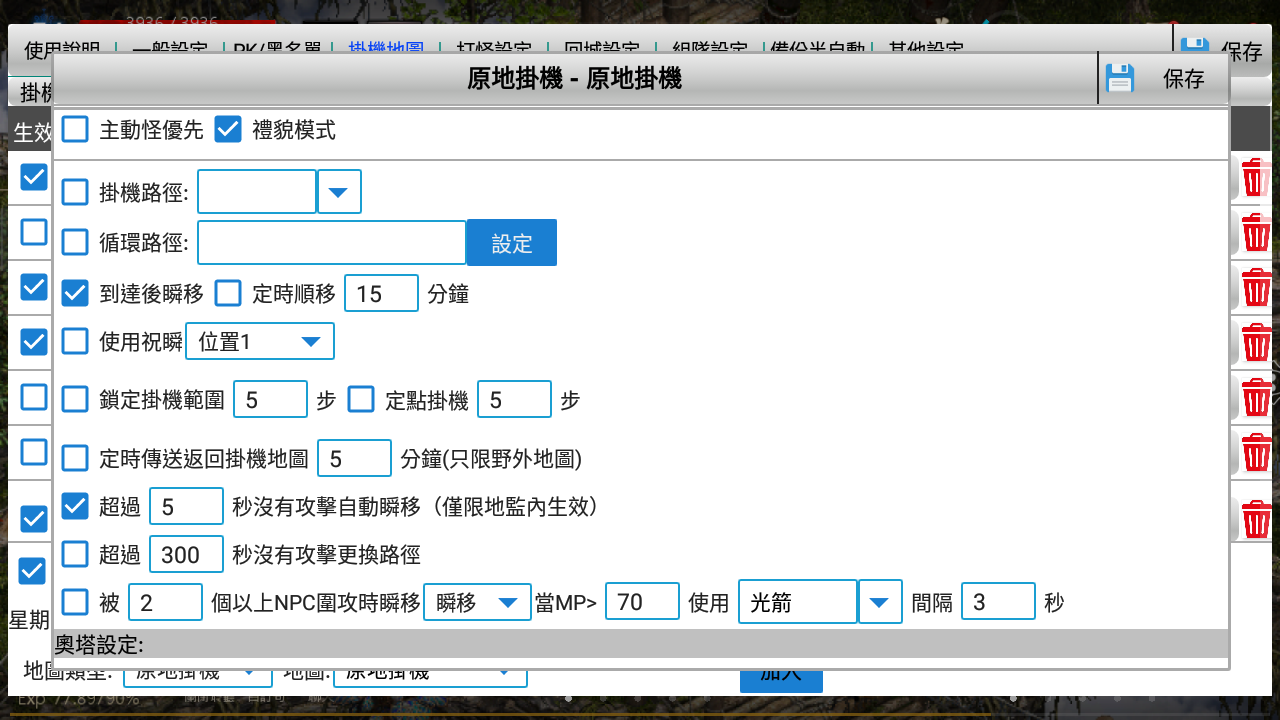Screen dimensions: 1280x720
Task: Click the NPC count field showing 2
Action: [x=166, y=602]
